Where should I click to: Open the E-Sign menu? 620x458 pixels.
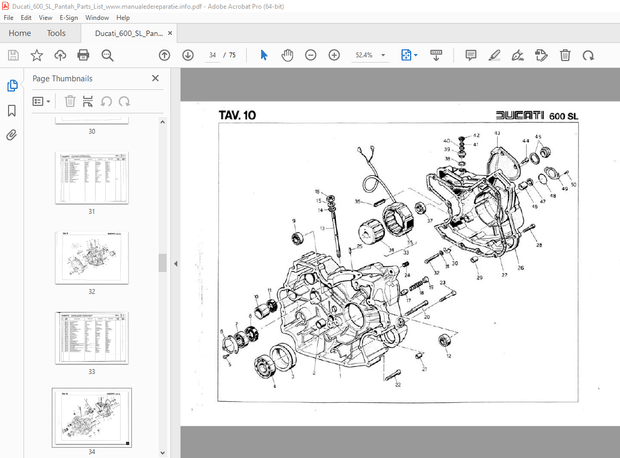pyautogui.click(x=68, y=18)
